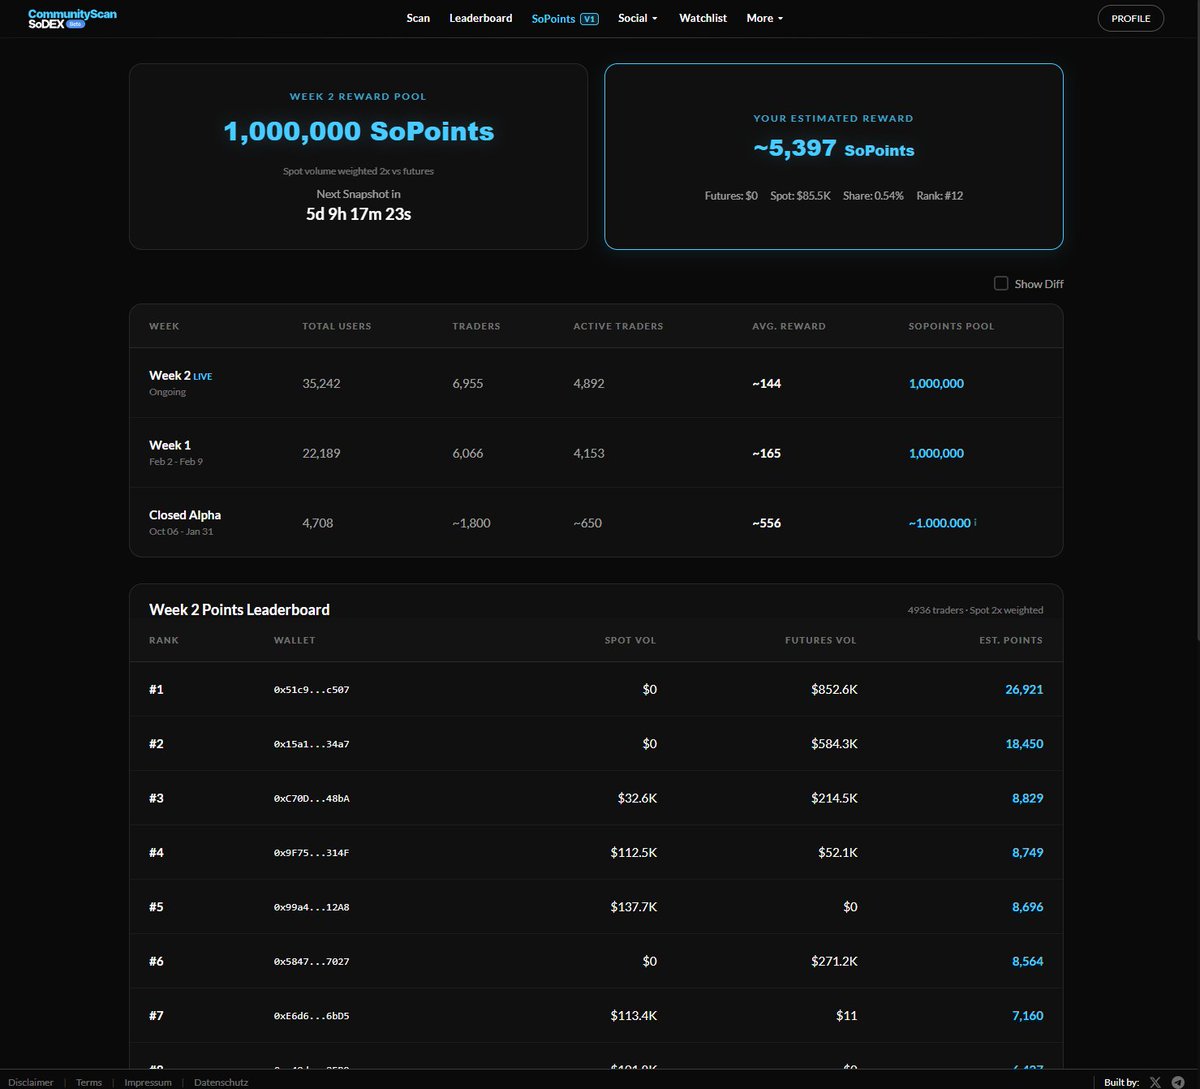Click the 4,153 active traders value

tap(588, 453)
